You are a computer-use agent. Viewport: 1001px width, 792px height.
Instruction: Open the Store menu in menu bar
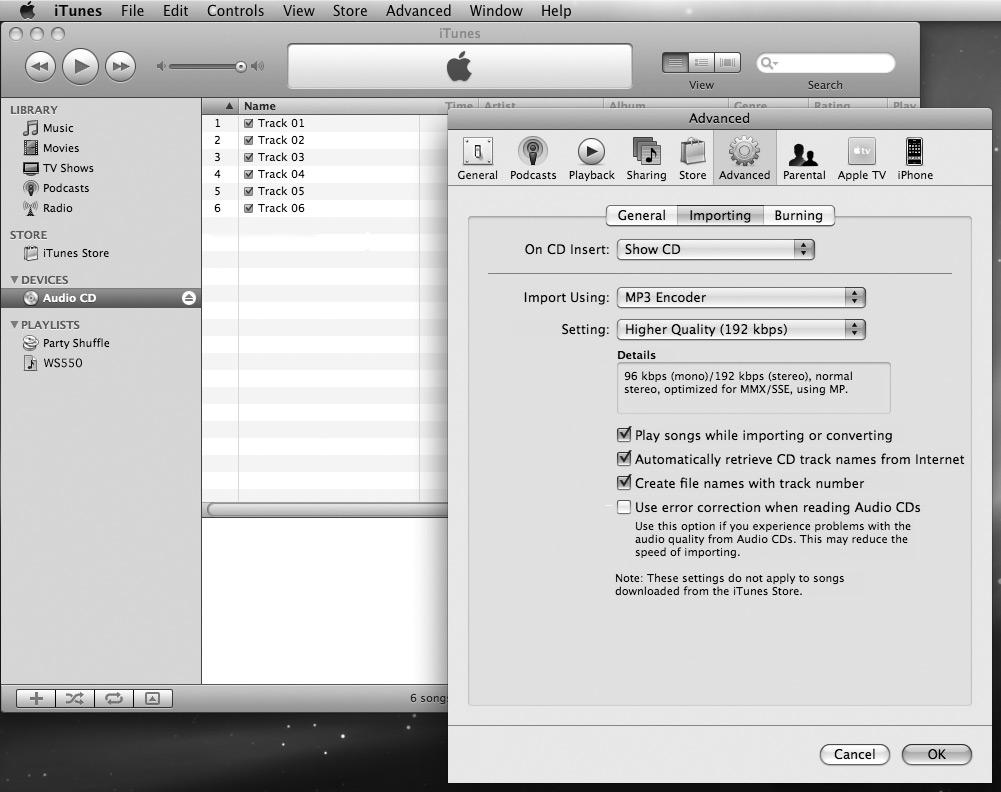[x=350, y=10]
